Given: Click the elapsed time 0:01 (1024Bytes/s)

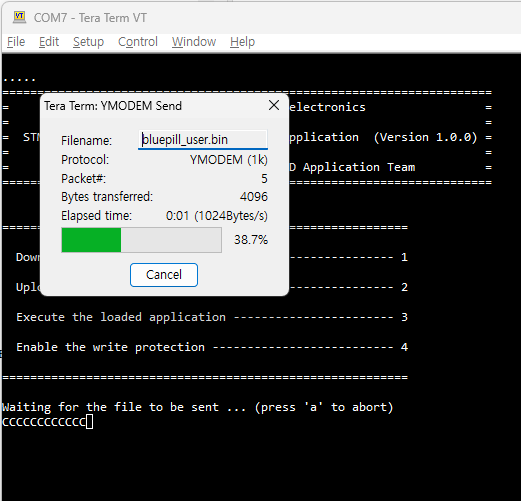Looking at the screenshot, I should pos(217,216).
